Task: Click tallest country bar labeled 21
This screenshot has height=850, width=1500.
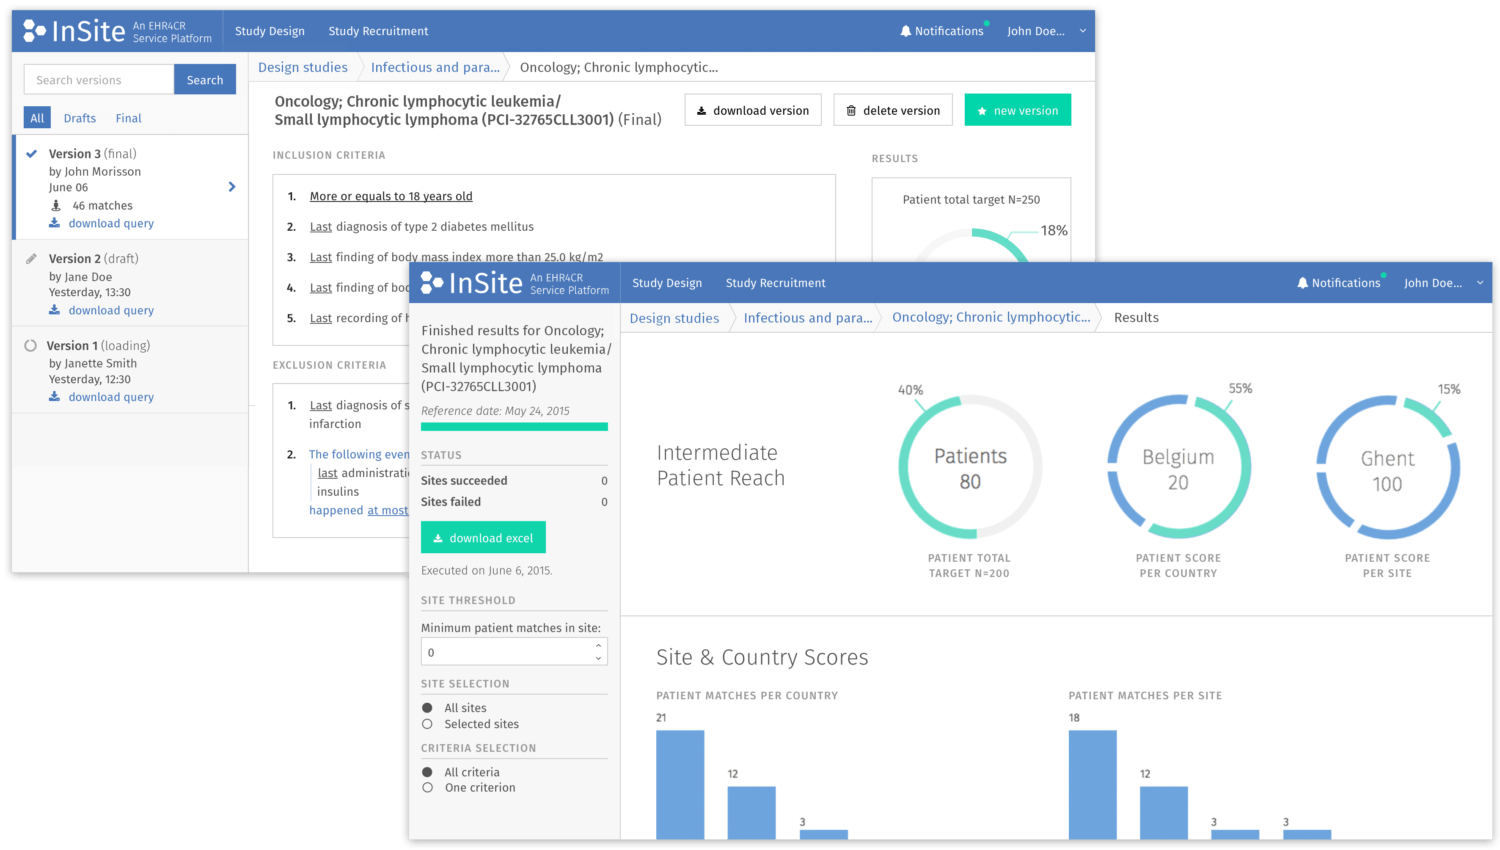Action: pos(680,785)
